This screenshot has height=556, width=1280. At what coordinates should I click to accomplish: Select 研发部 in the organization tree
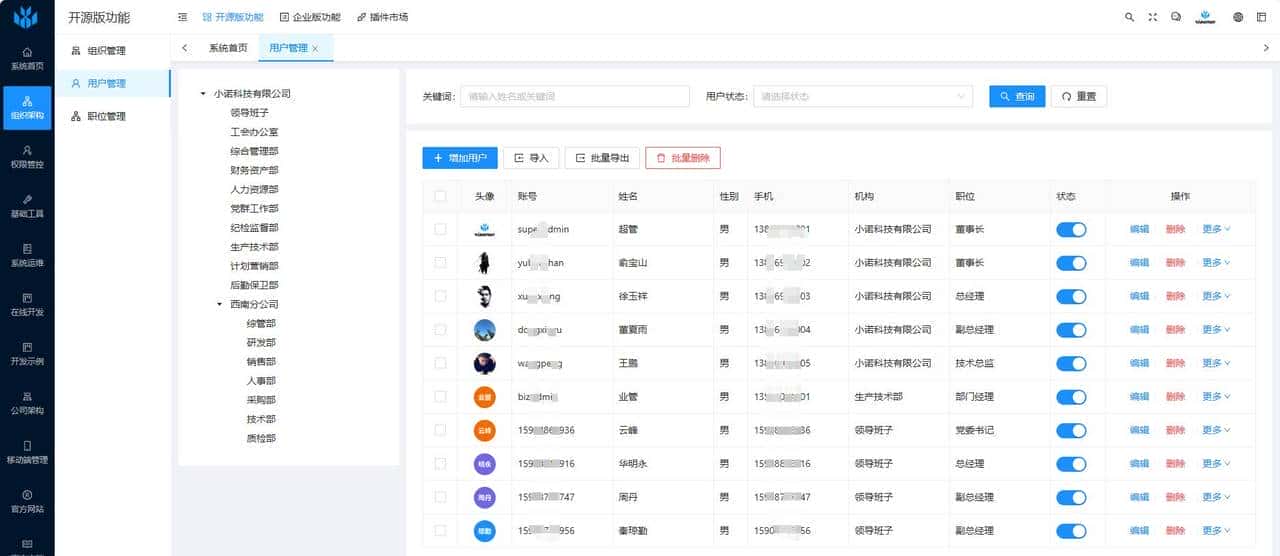tap(261, 343)
